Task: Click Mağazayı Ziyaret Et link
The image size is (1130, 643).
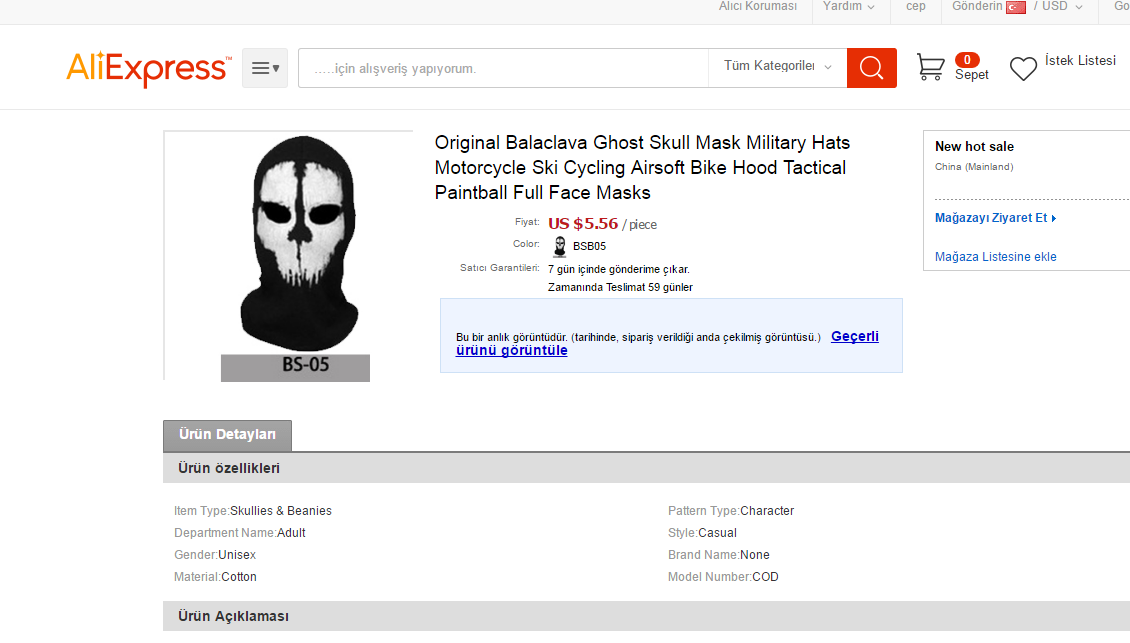Action: click(995, 218)
